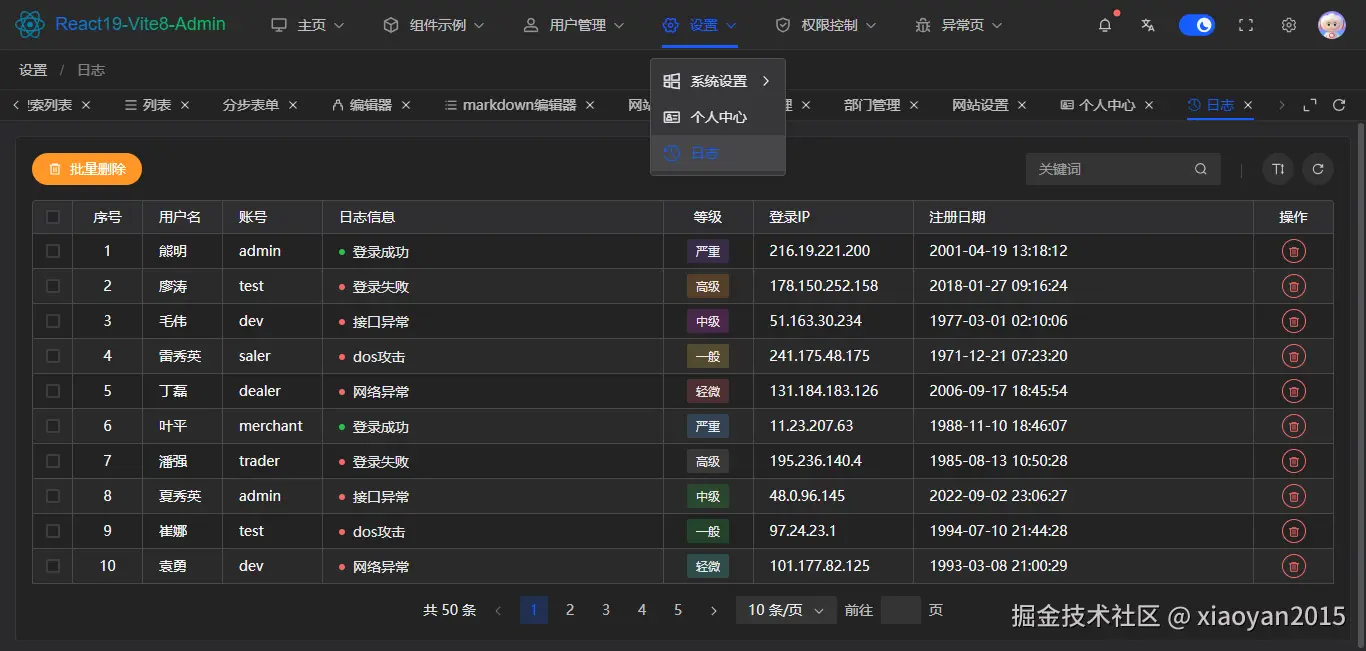Delete the log row for 潘强
The height and width of the screenshot is (651, 1366).
click(x=1294, y=462)
